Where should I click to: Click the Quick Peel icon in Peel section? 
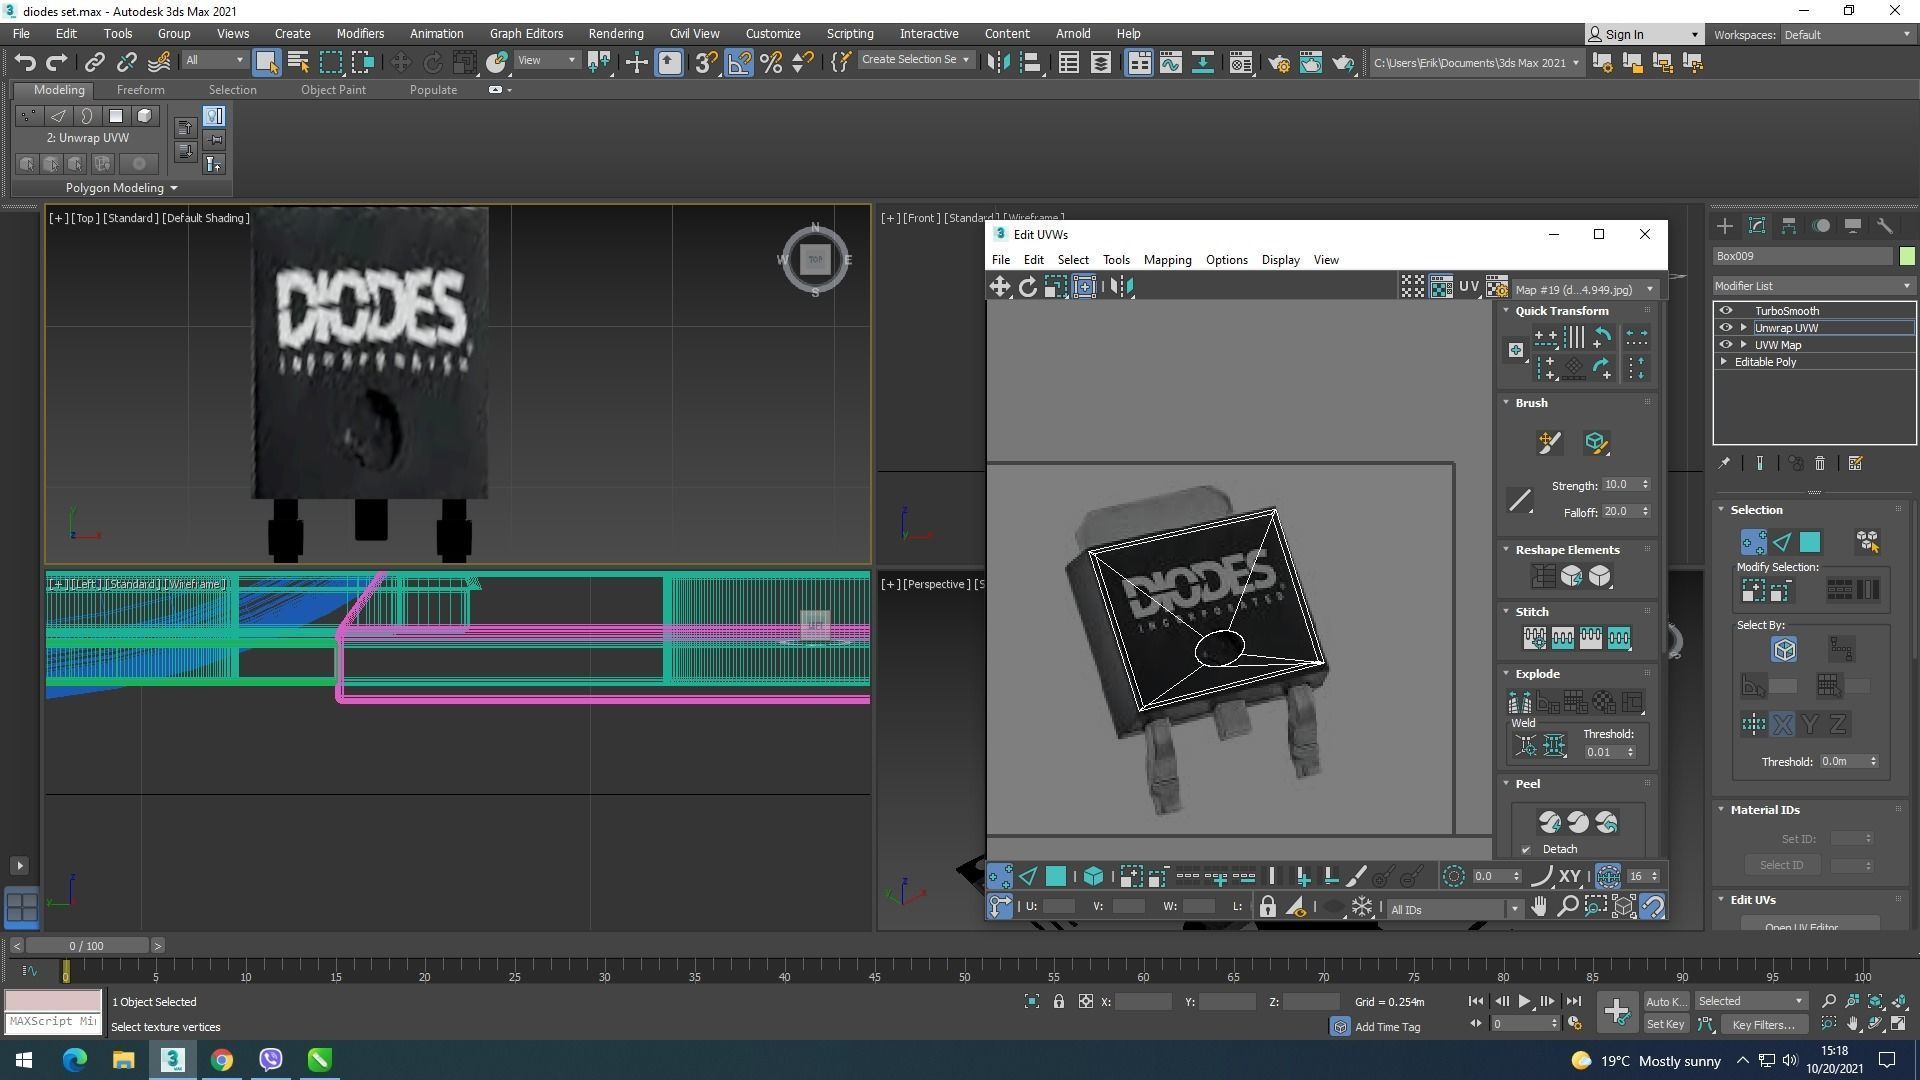click(x=1549, y=822)
